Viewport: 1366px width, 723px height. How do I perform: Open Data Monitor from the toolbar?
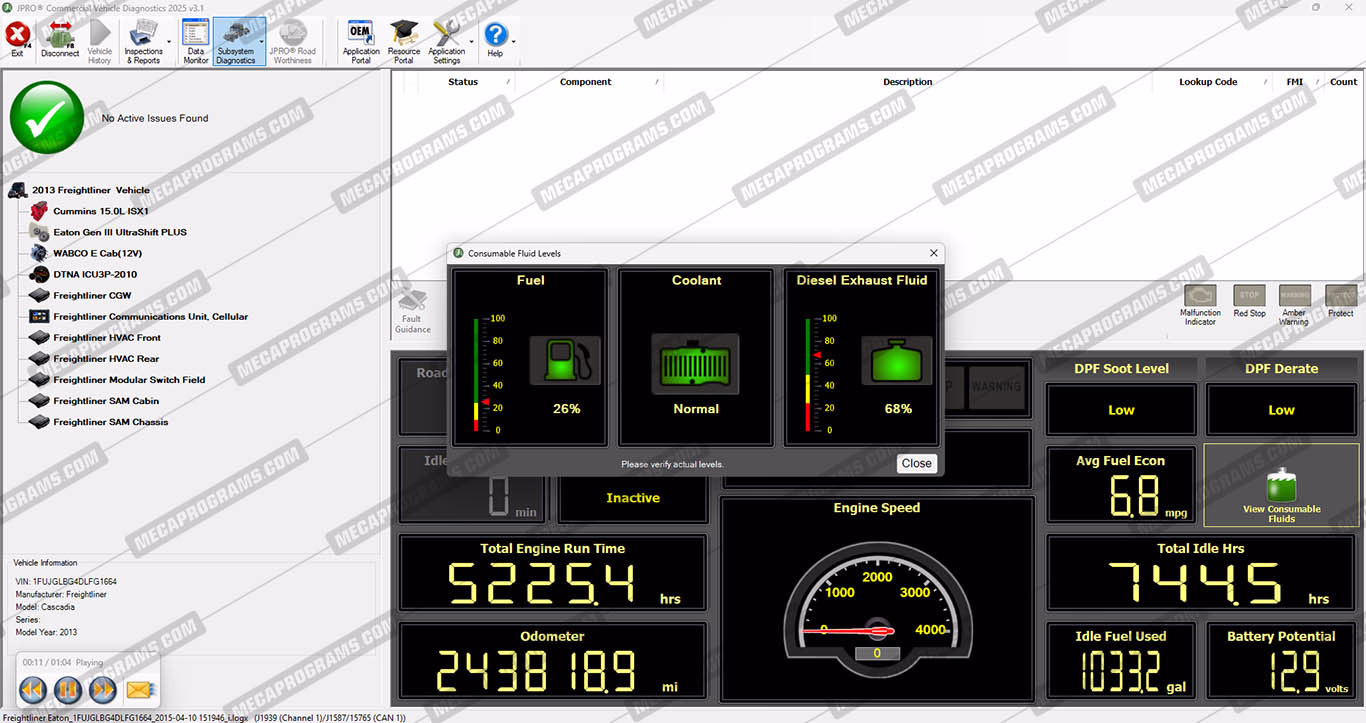coord(196,40)
